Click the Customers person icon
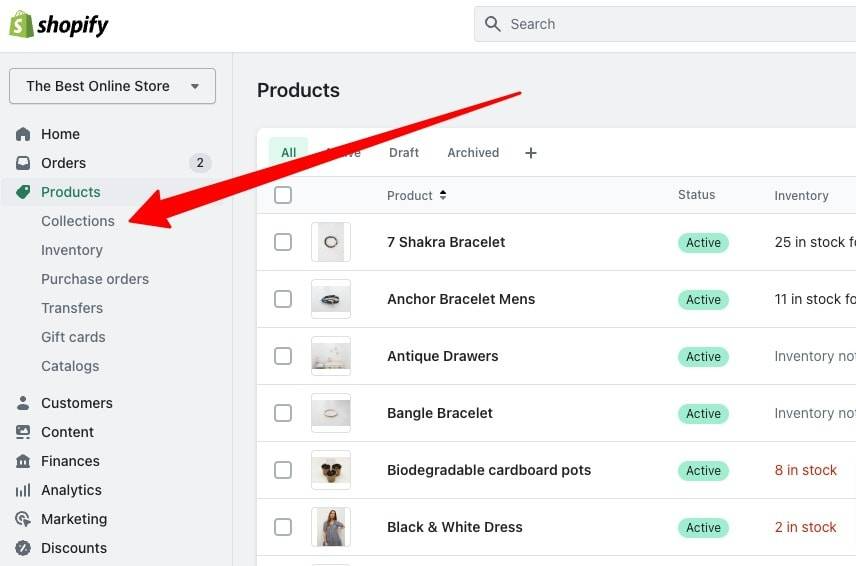Image resolution: width=856 pixels, height=566 pixels. coord(23,403)
